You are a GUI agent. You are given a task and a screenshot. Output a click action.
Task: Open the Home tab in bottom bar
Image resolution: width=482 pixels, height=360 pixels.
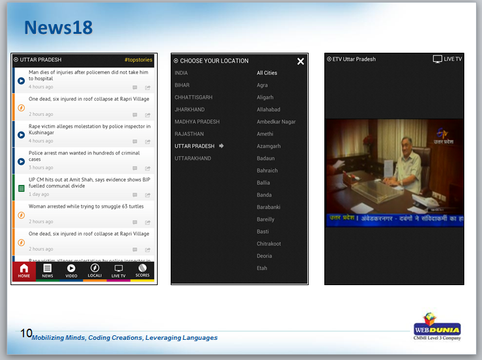pos(24,271)
